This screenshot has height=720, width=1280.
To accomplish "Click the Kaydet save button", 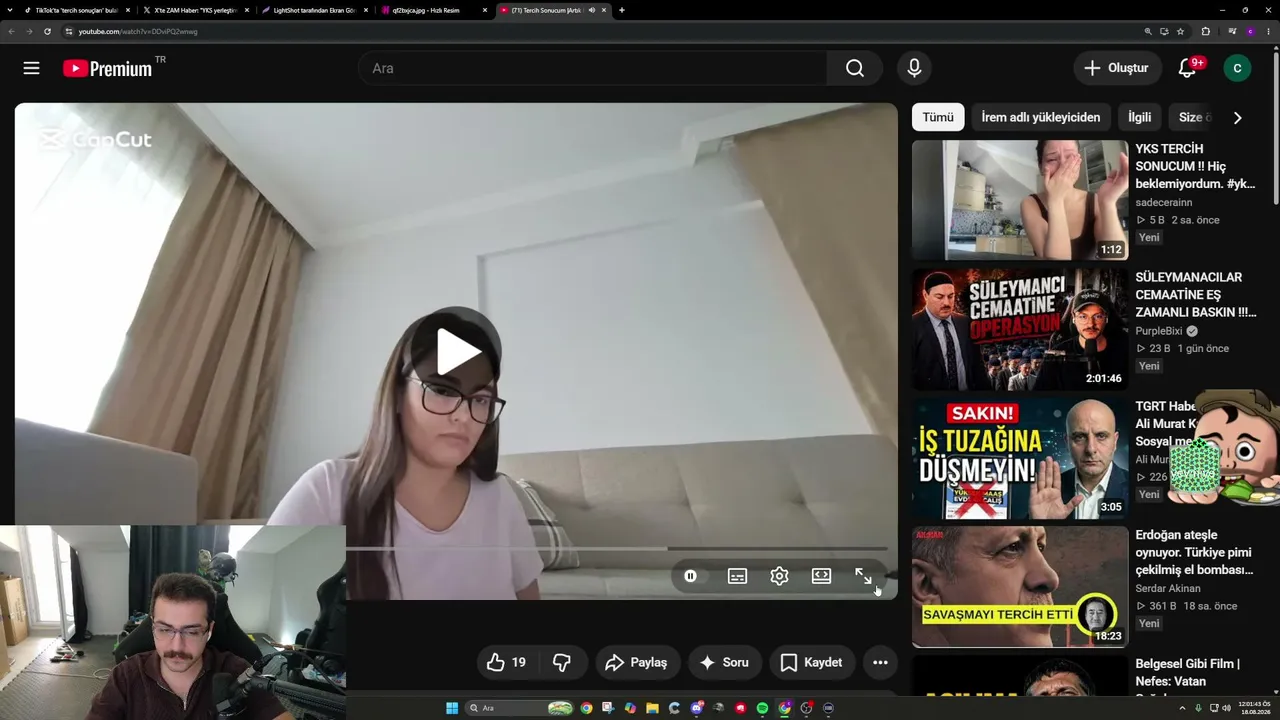I will click(811, 662).
